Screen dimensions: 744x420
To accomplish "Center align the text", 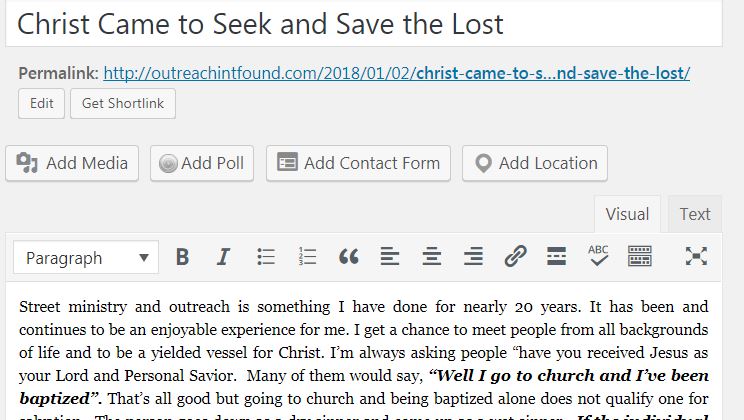I will tap(432, 257).
